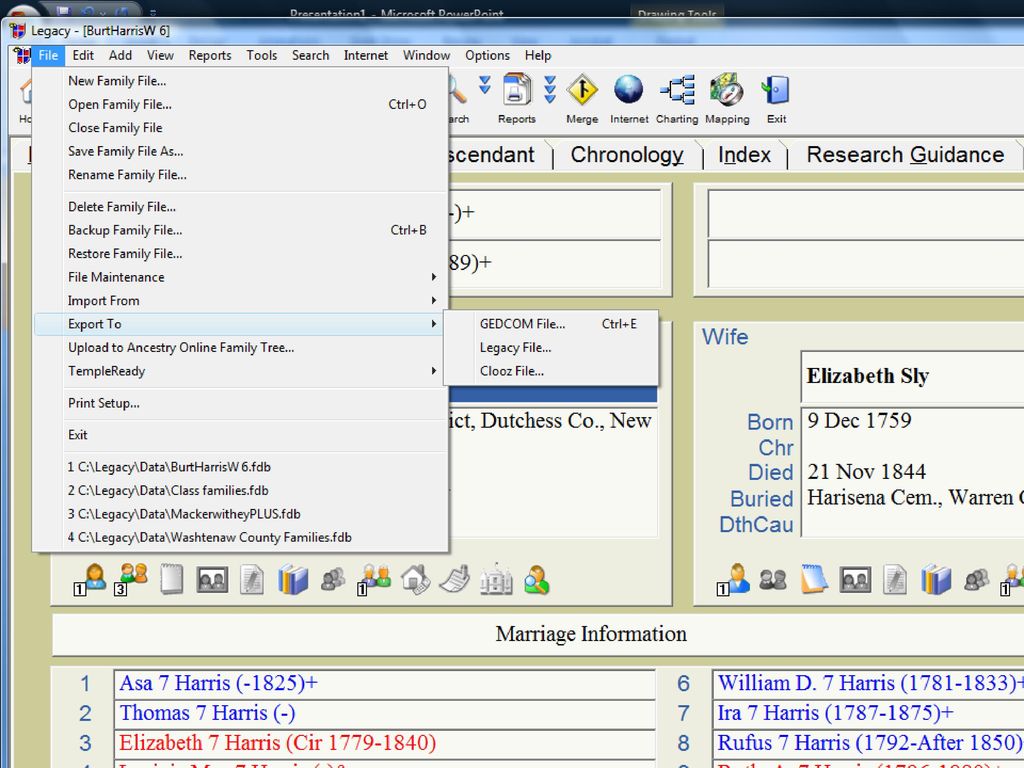
Task: Select Close Family File entry
Action: (x=240, y=128)
